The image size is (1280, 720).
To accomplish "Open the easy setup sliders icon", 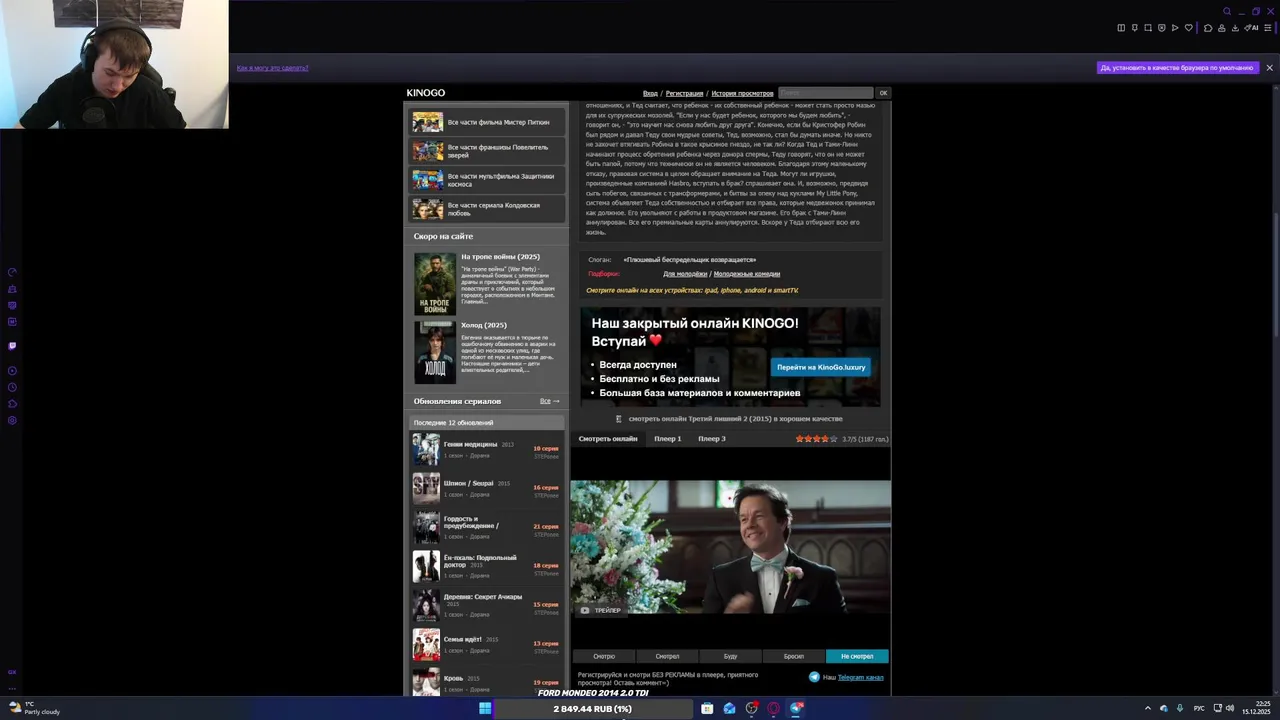I will tap(1268, 28).
